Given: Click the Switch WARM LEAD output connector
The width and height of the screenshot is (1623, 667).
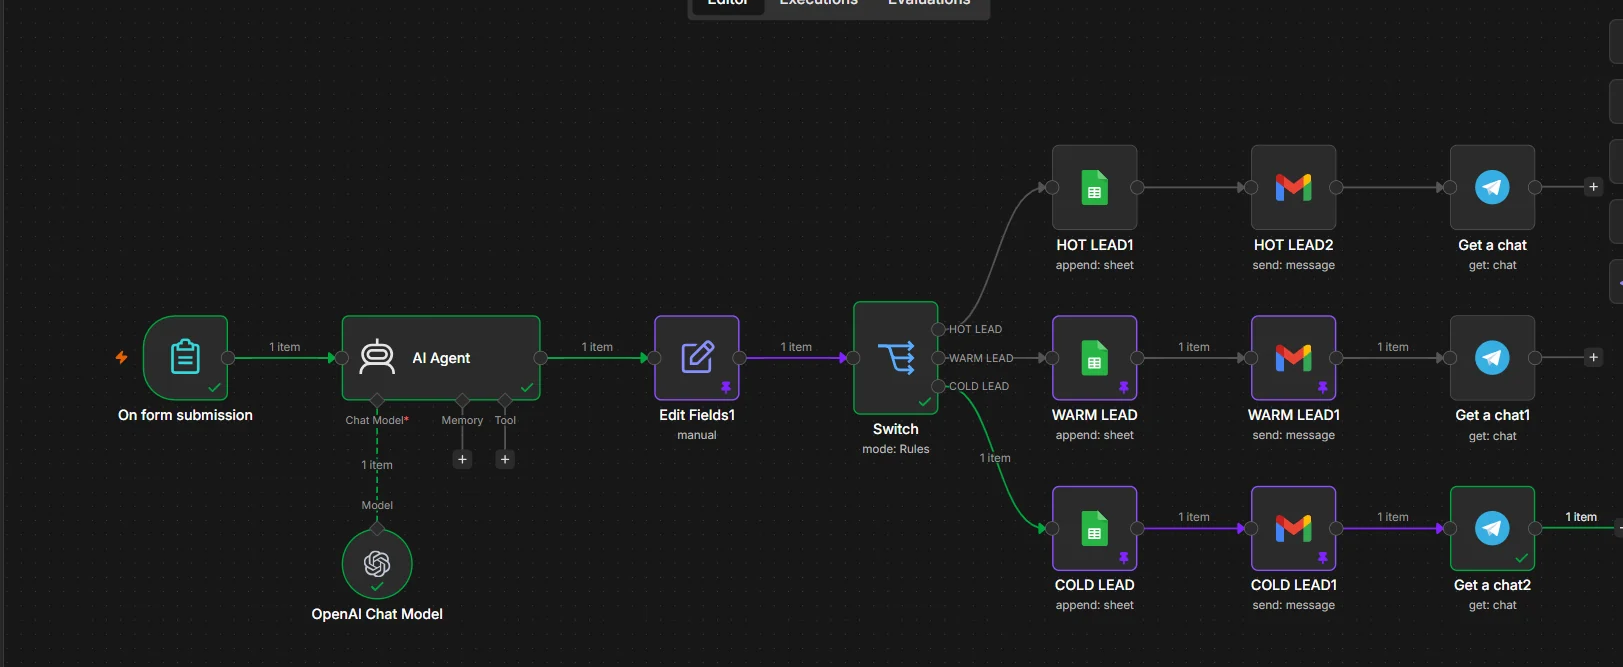Looking at the screenshot, I should click(x=938, y=358).
